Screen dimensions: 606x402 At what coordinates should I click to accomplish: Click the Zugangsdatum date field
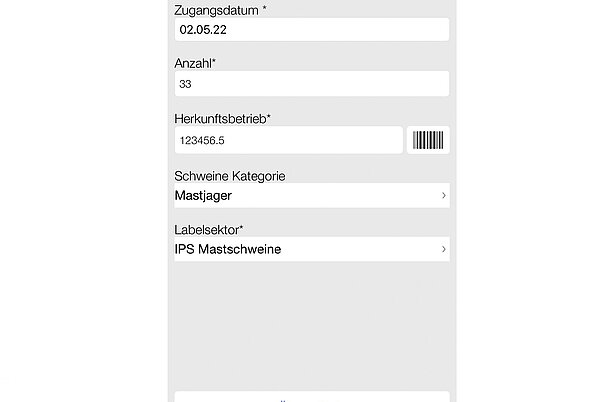tap(311, 30)
